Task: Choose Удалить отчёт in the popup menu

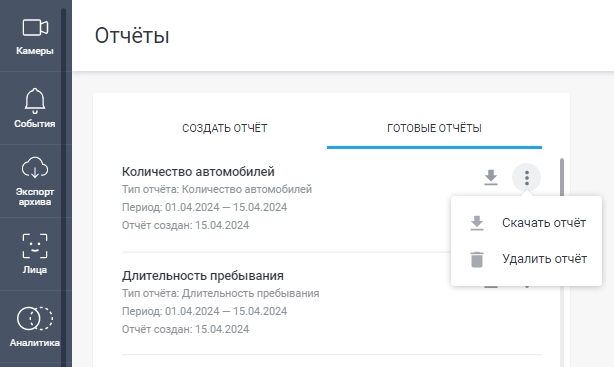Action: [526, 259]
